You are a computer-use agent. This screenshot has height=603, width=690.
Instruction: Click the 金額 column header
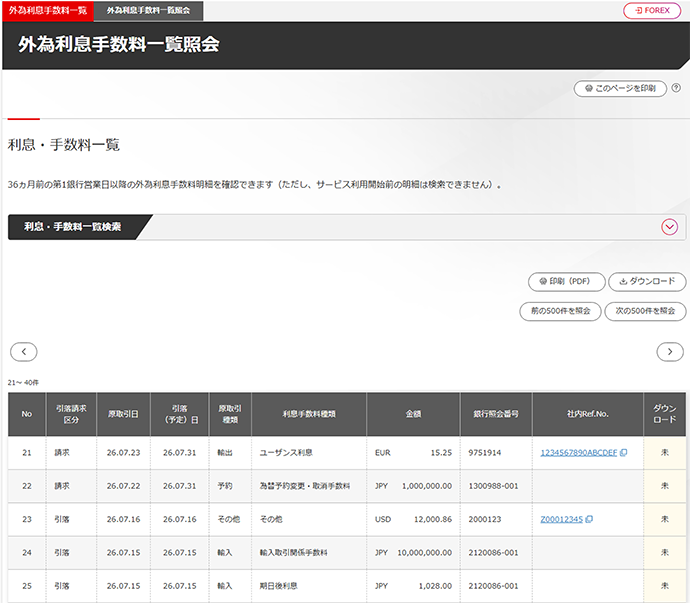tap(413, 414)
